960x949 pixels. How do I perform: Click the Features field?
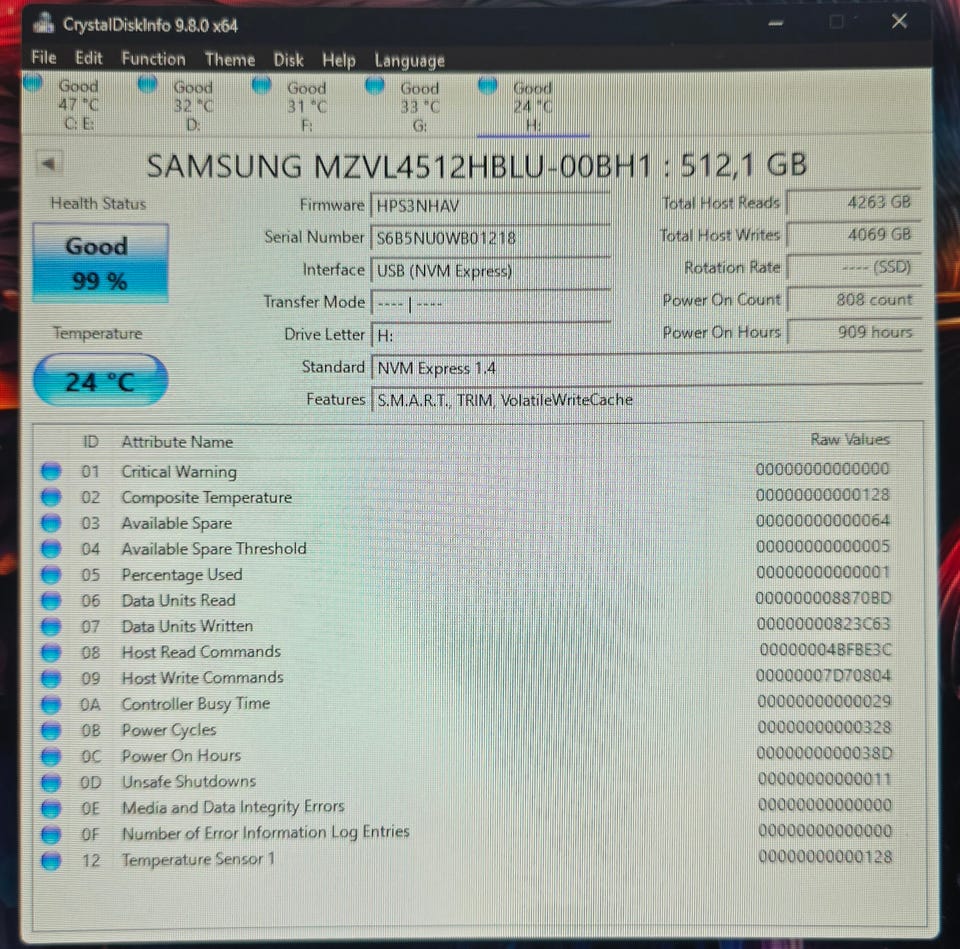(647, 400)
